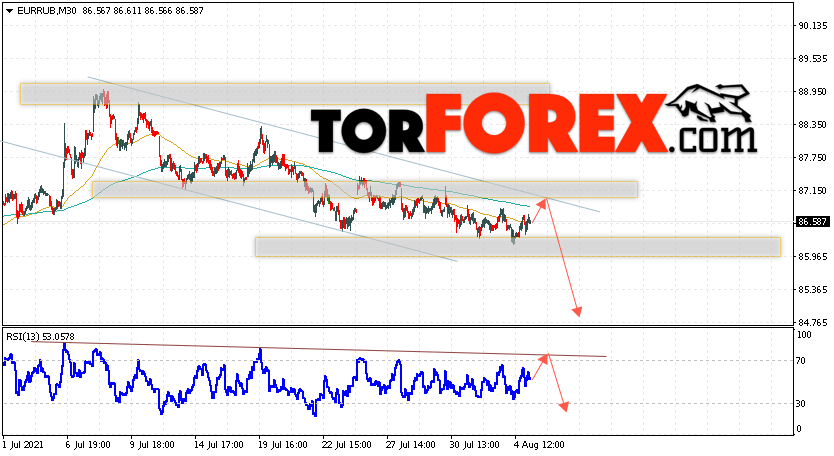Click the 89.535 price axis label
The image size is (834, 456).
click(812, 59)
